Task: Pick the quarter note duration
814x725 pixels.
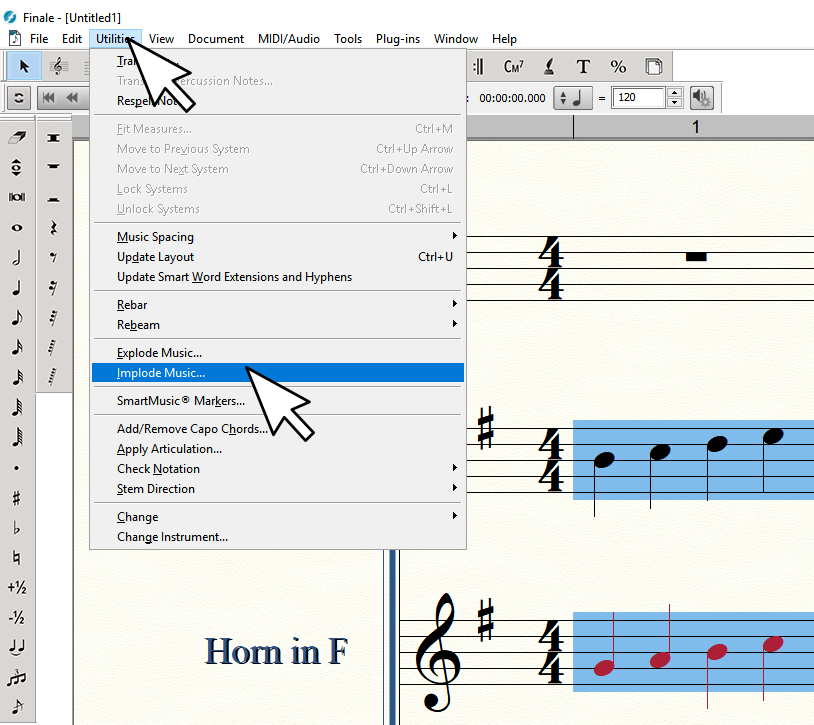Action: pyautogui.click(x=16, y=288)
